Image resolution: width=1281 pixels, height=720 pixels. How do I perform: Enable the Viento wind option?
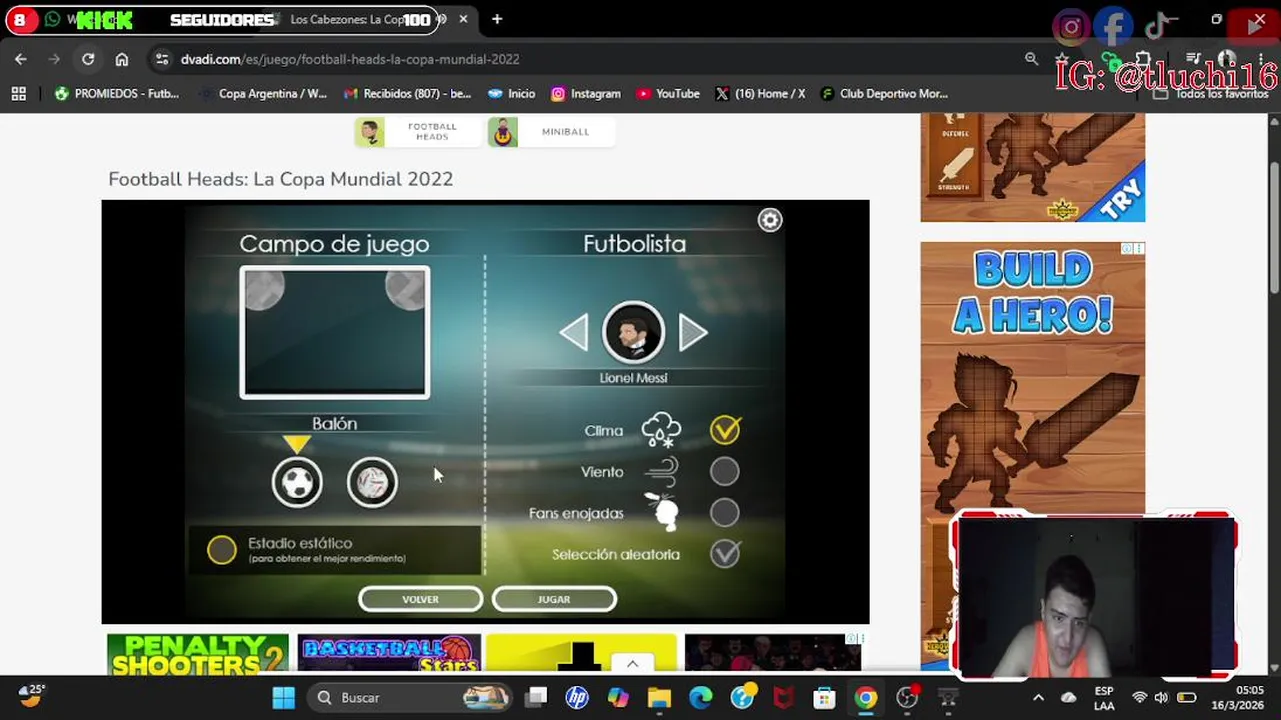click(x=725, y=472)
